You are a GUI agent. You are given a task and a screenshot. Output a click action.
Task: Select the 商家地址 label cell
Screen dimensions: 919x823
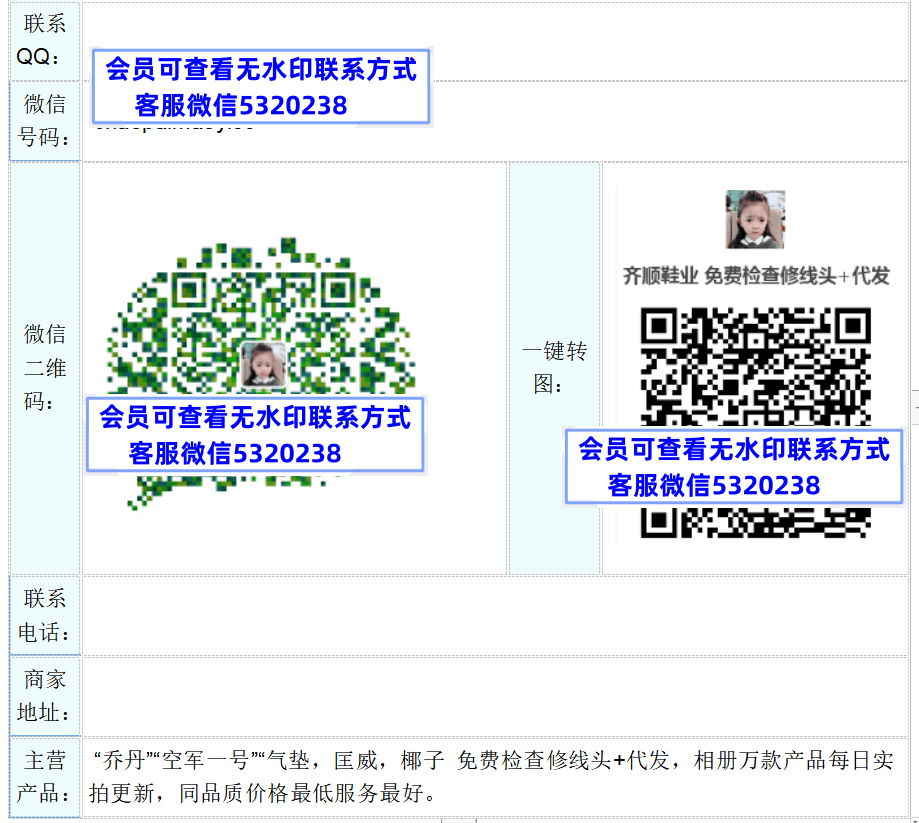(45, 696)
